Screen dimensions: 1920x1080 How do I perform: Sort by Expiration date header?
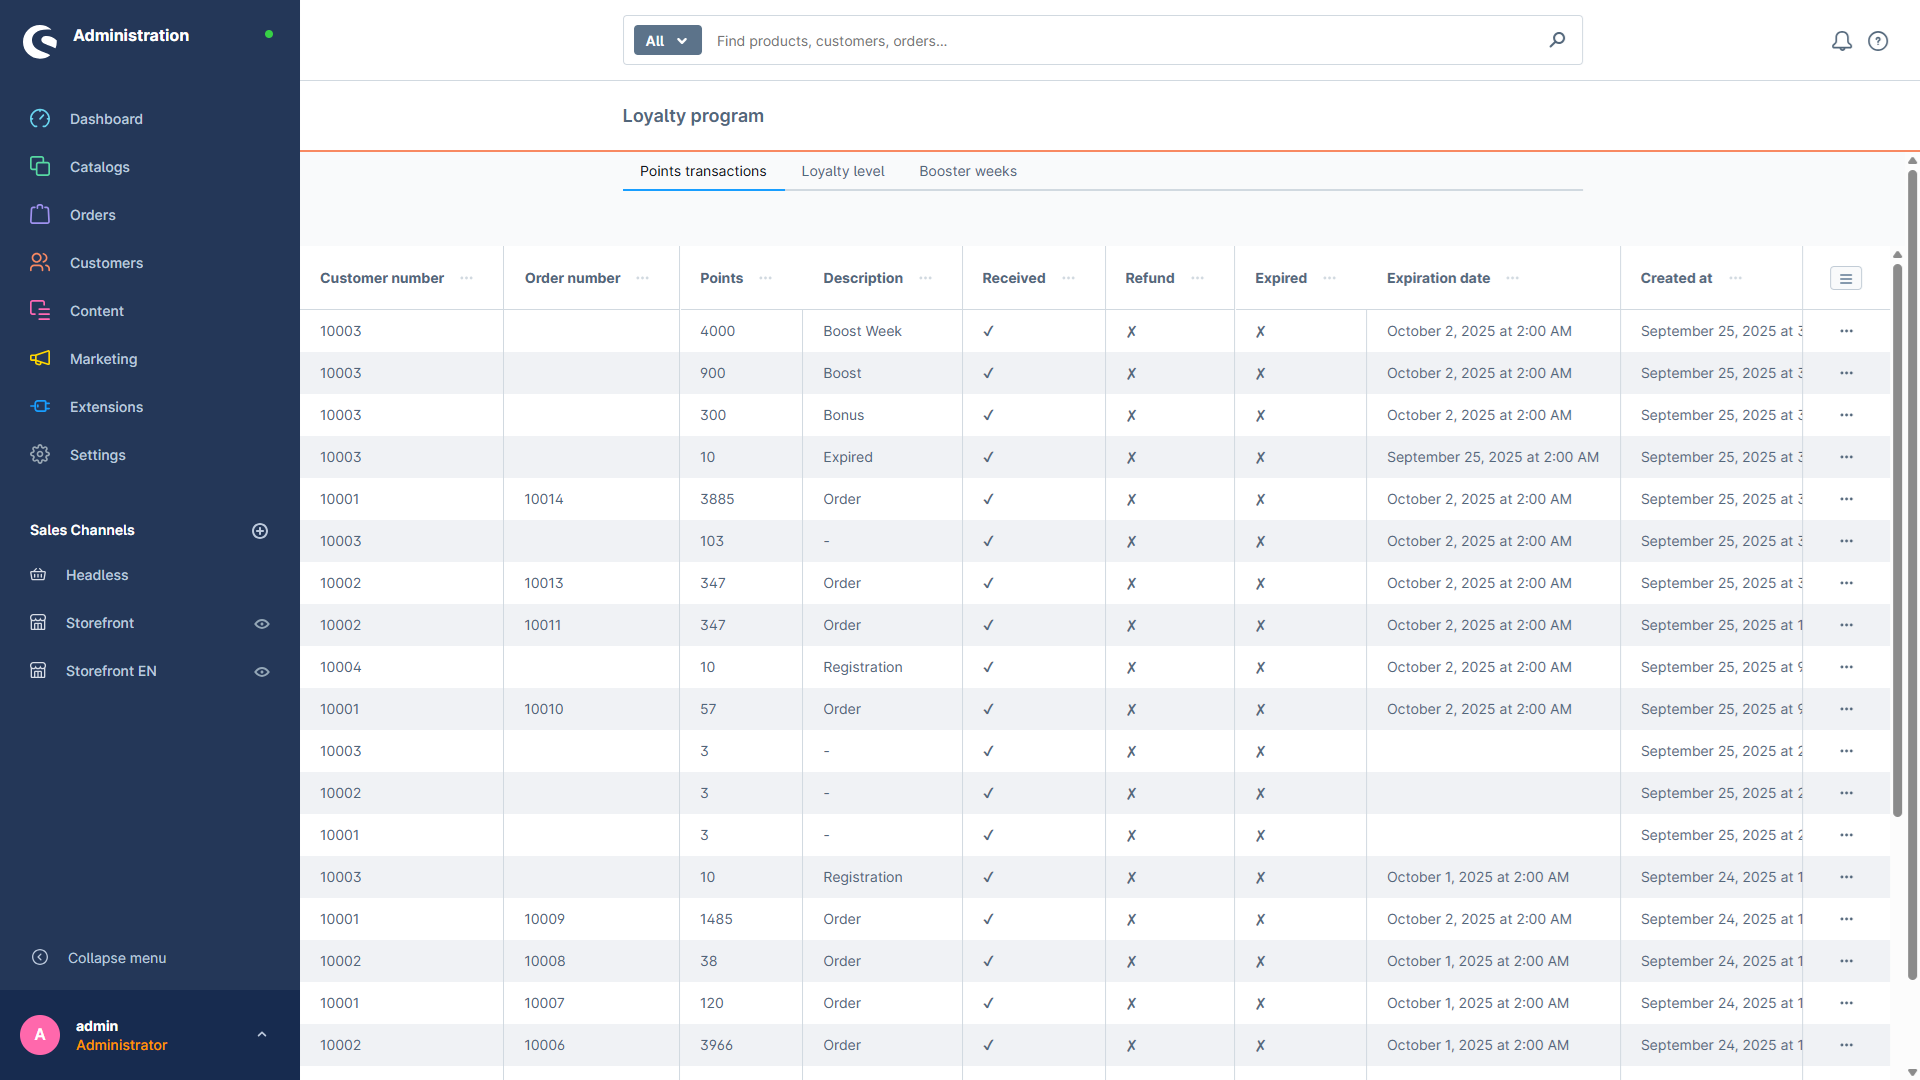1438,279
